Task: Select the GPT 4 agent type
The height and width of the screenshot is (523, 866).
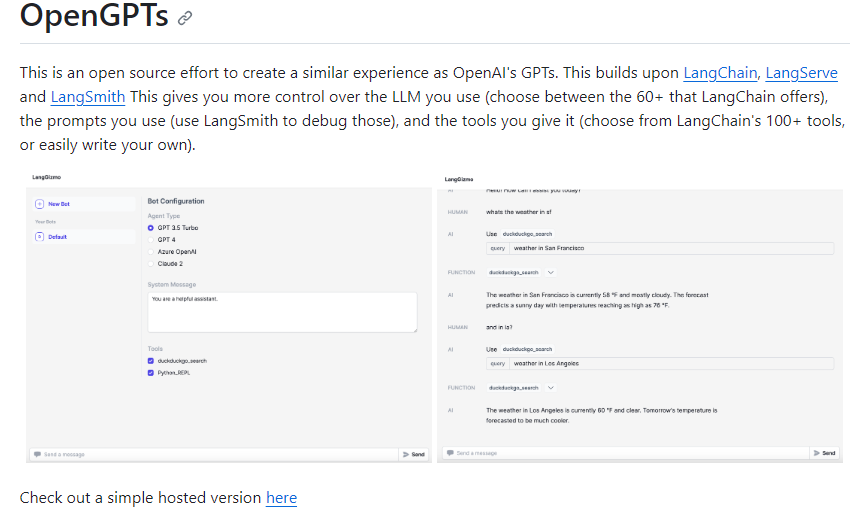Action: [x=151, y=240]
